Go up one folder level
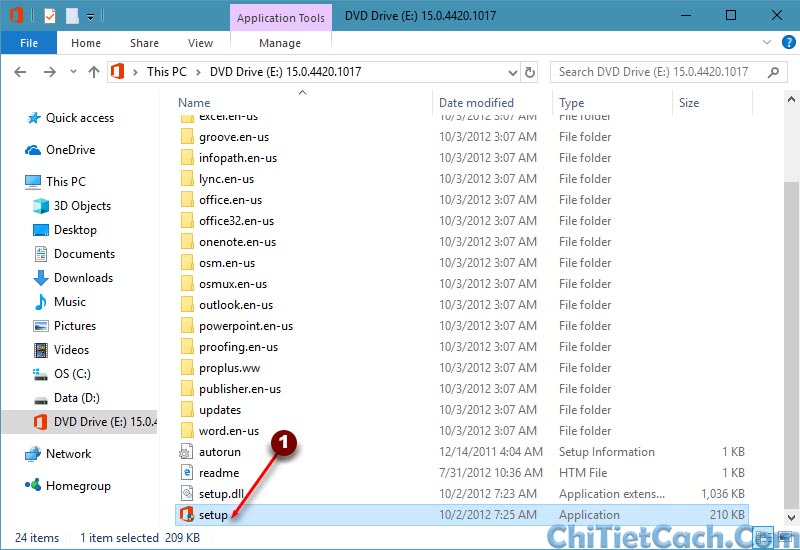Screen dimensions: 800x550 94,72
